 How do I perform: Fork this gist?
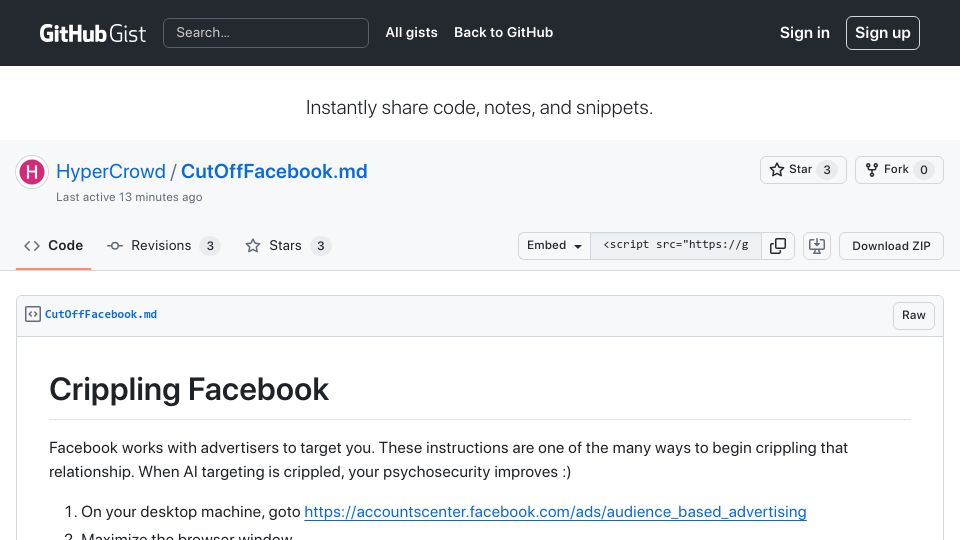coord(899,170)
